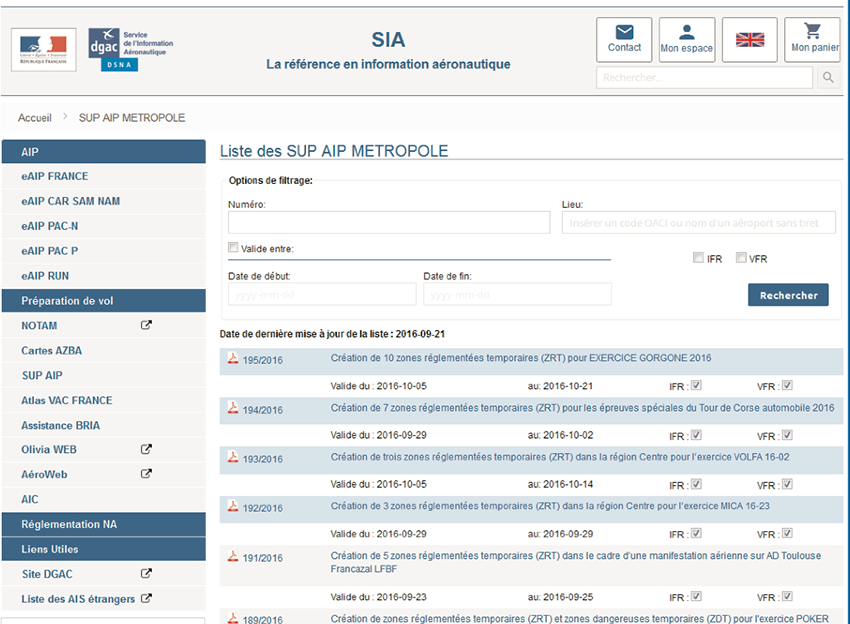The height and width of the screenshot is (624, 850).
Task: Focus the Numéro input field
Action: click(389, 222)
